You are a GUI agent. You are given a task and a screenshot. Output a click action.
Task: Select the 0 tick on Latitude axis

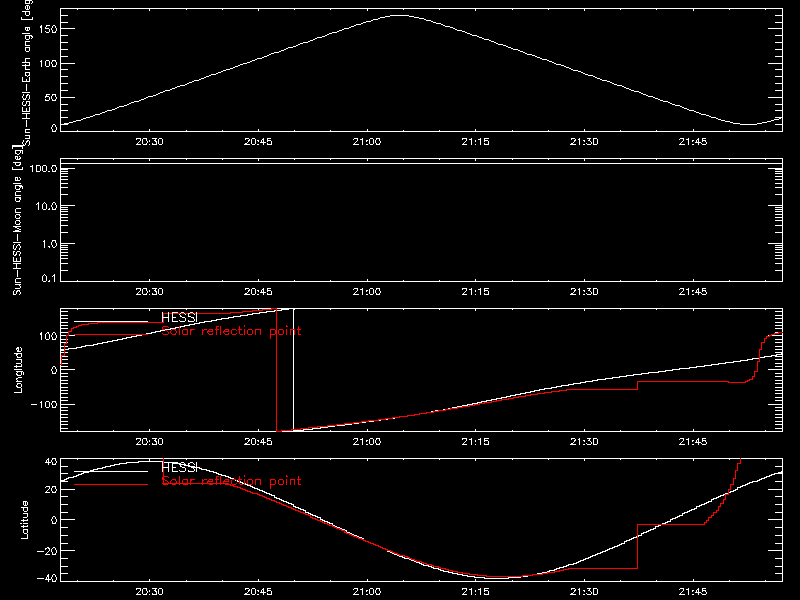(54, 520)
